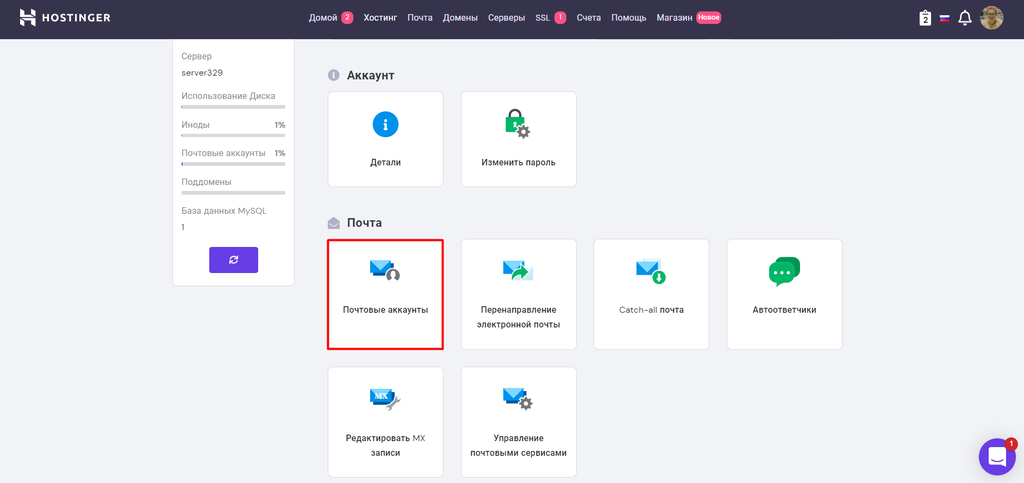Open the Хостинг menu item

click(x=380, y=18)
